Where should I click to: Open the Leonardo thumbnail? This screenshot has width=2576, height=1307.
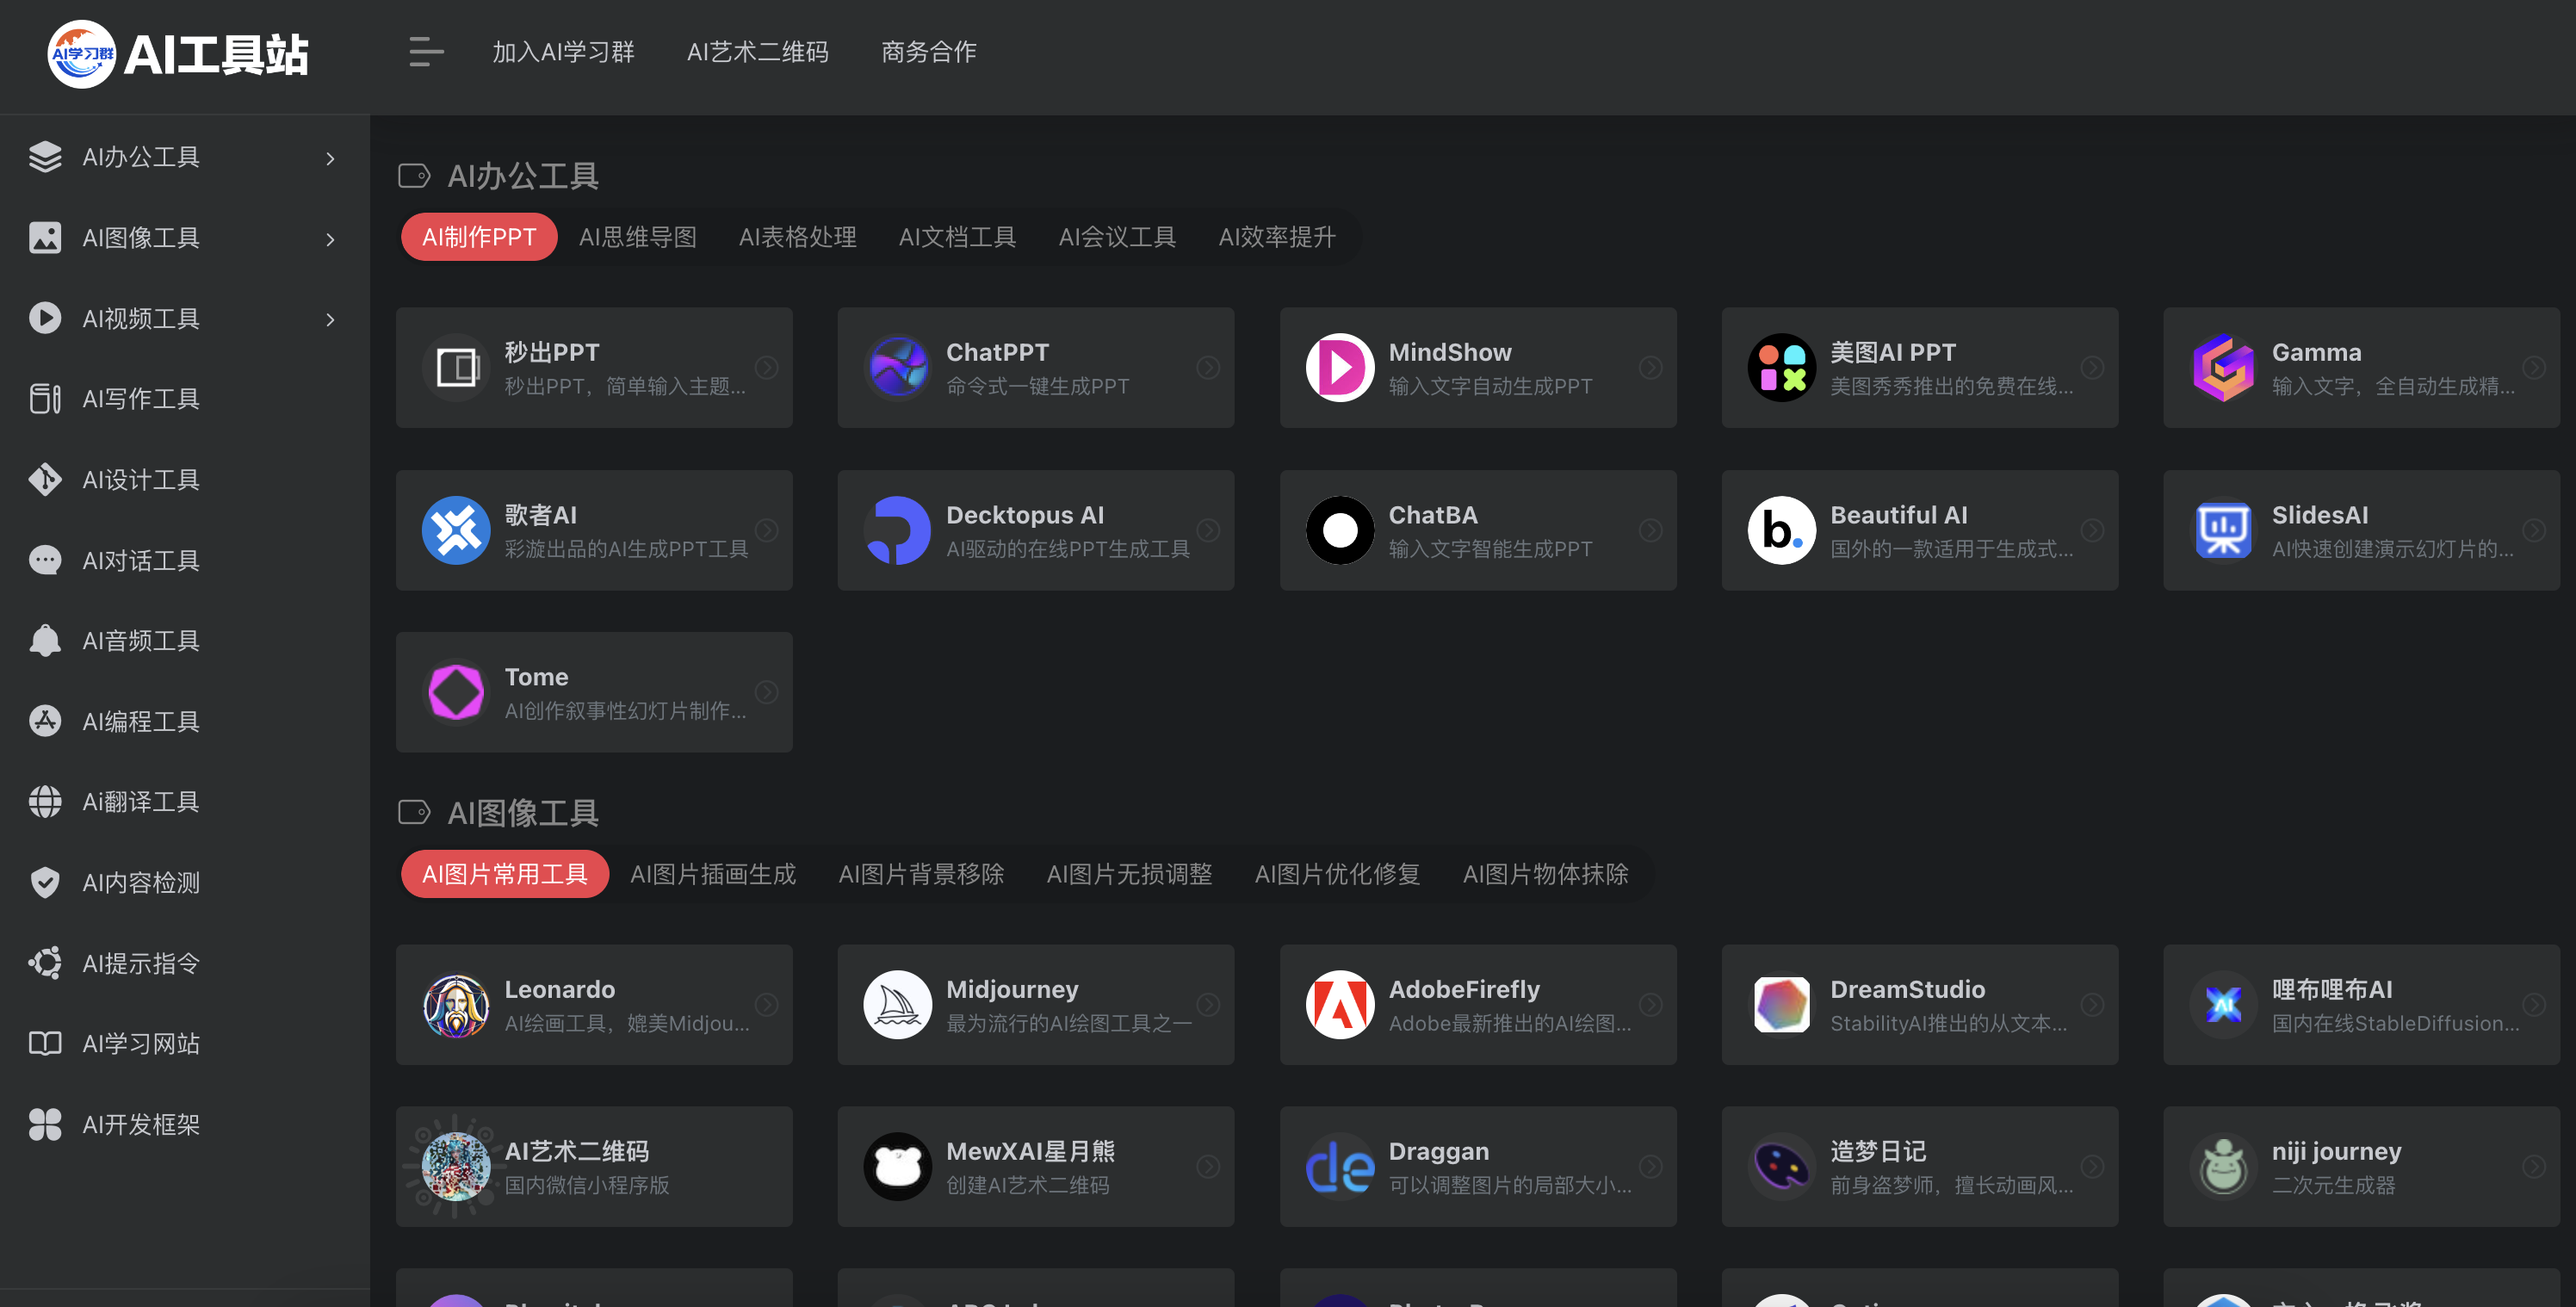tap(456, 1005)
